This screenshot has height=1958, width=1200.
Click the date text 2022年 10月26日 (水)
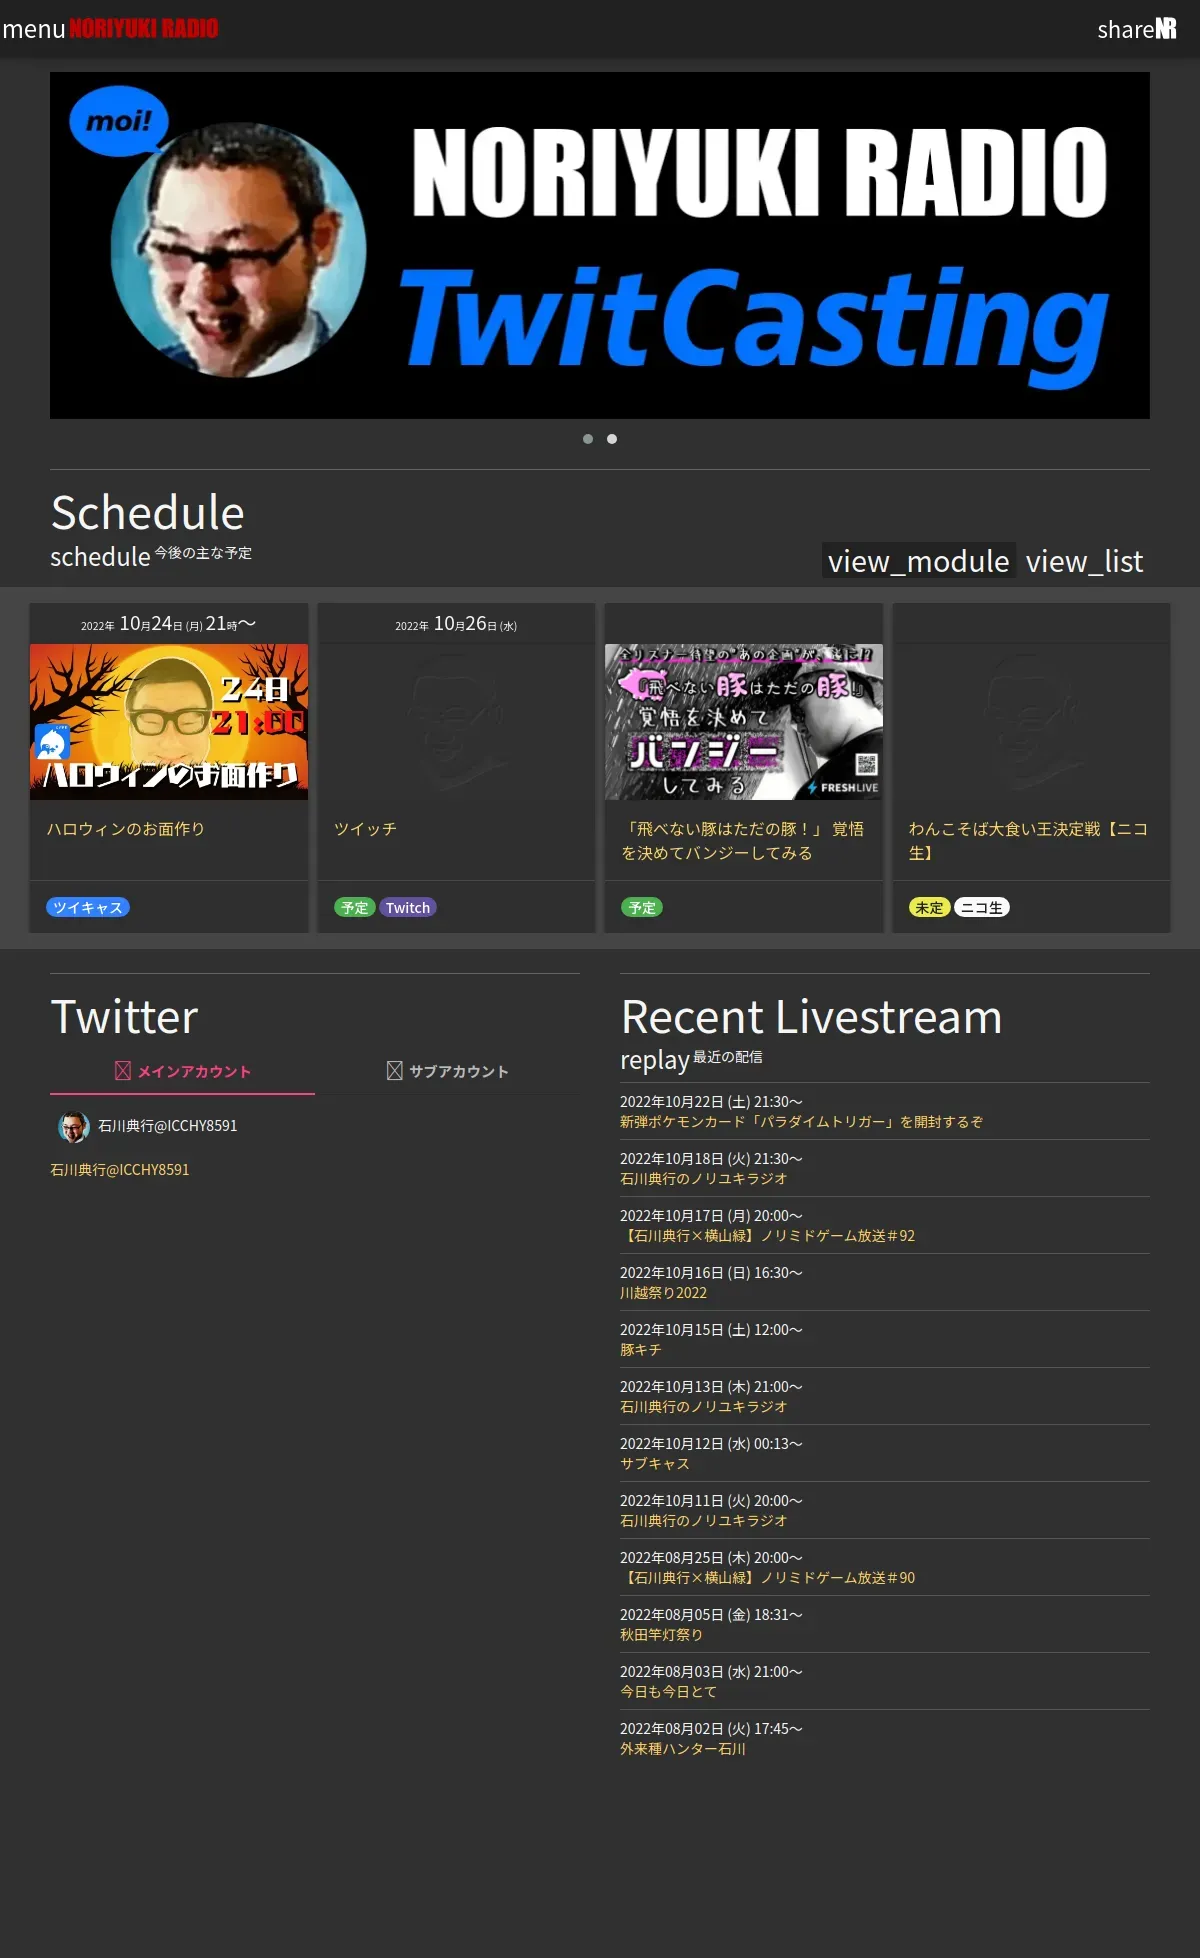[x=456, y=624]
